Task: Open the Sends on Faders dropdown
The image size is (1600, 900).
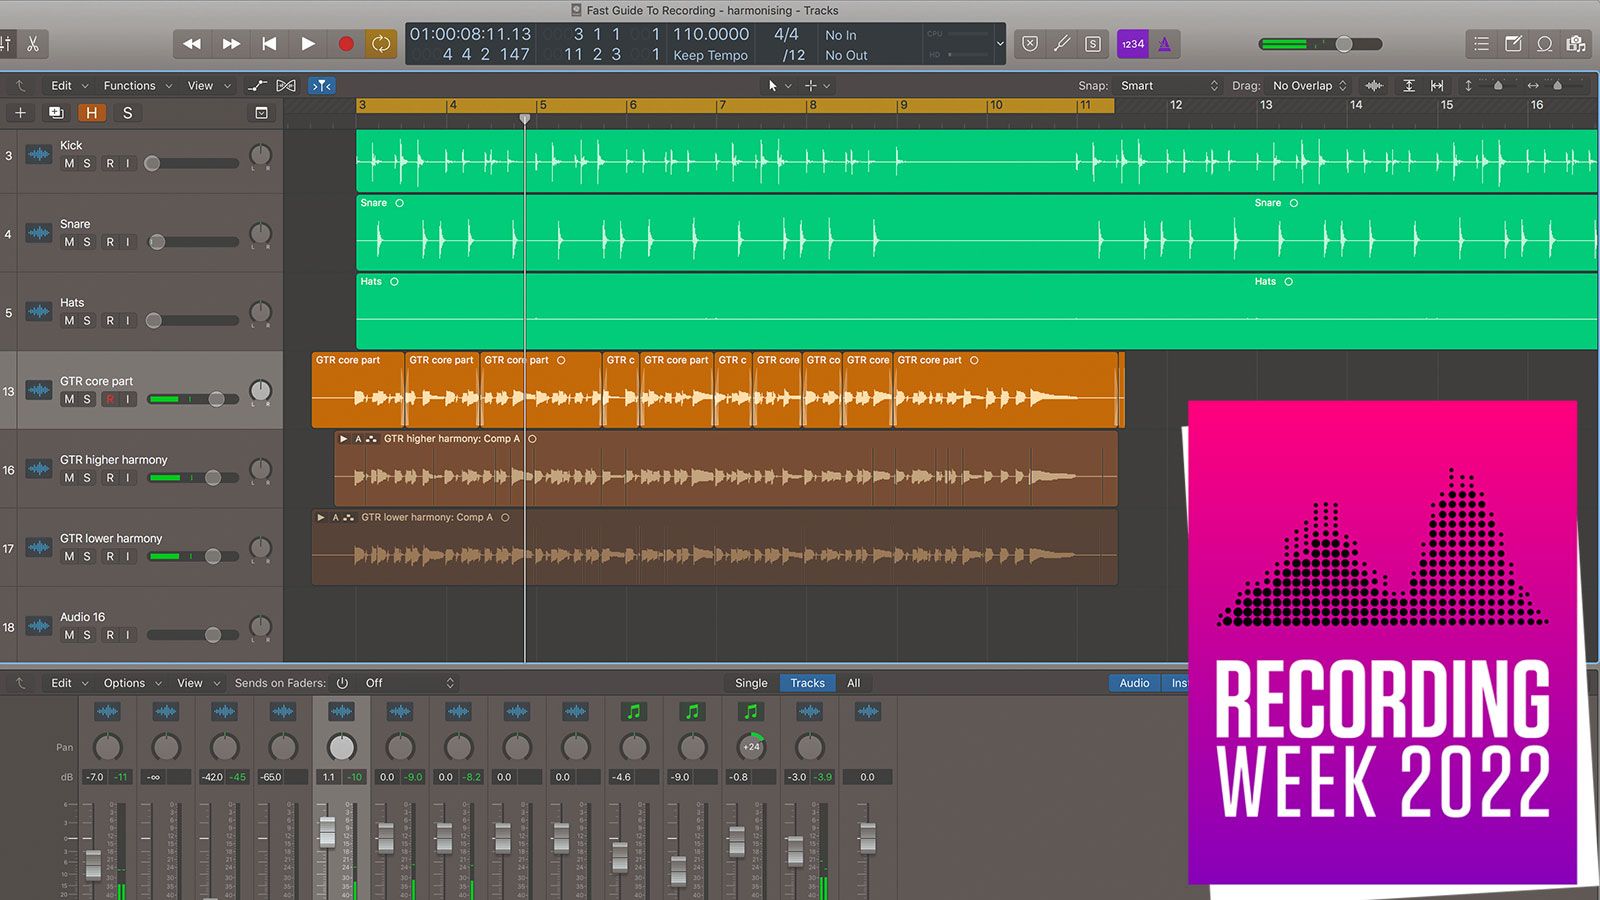Action: coord(405,682)
